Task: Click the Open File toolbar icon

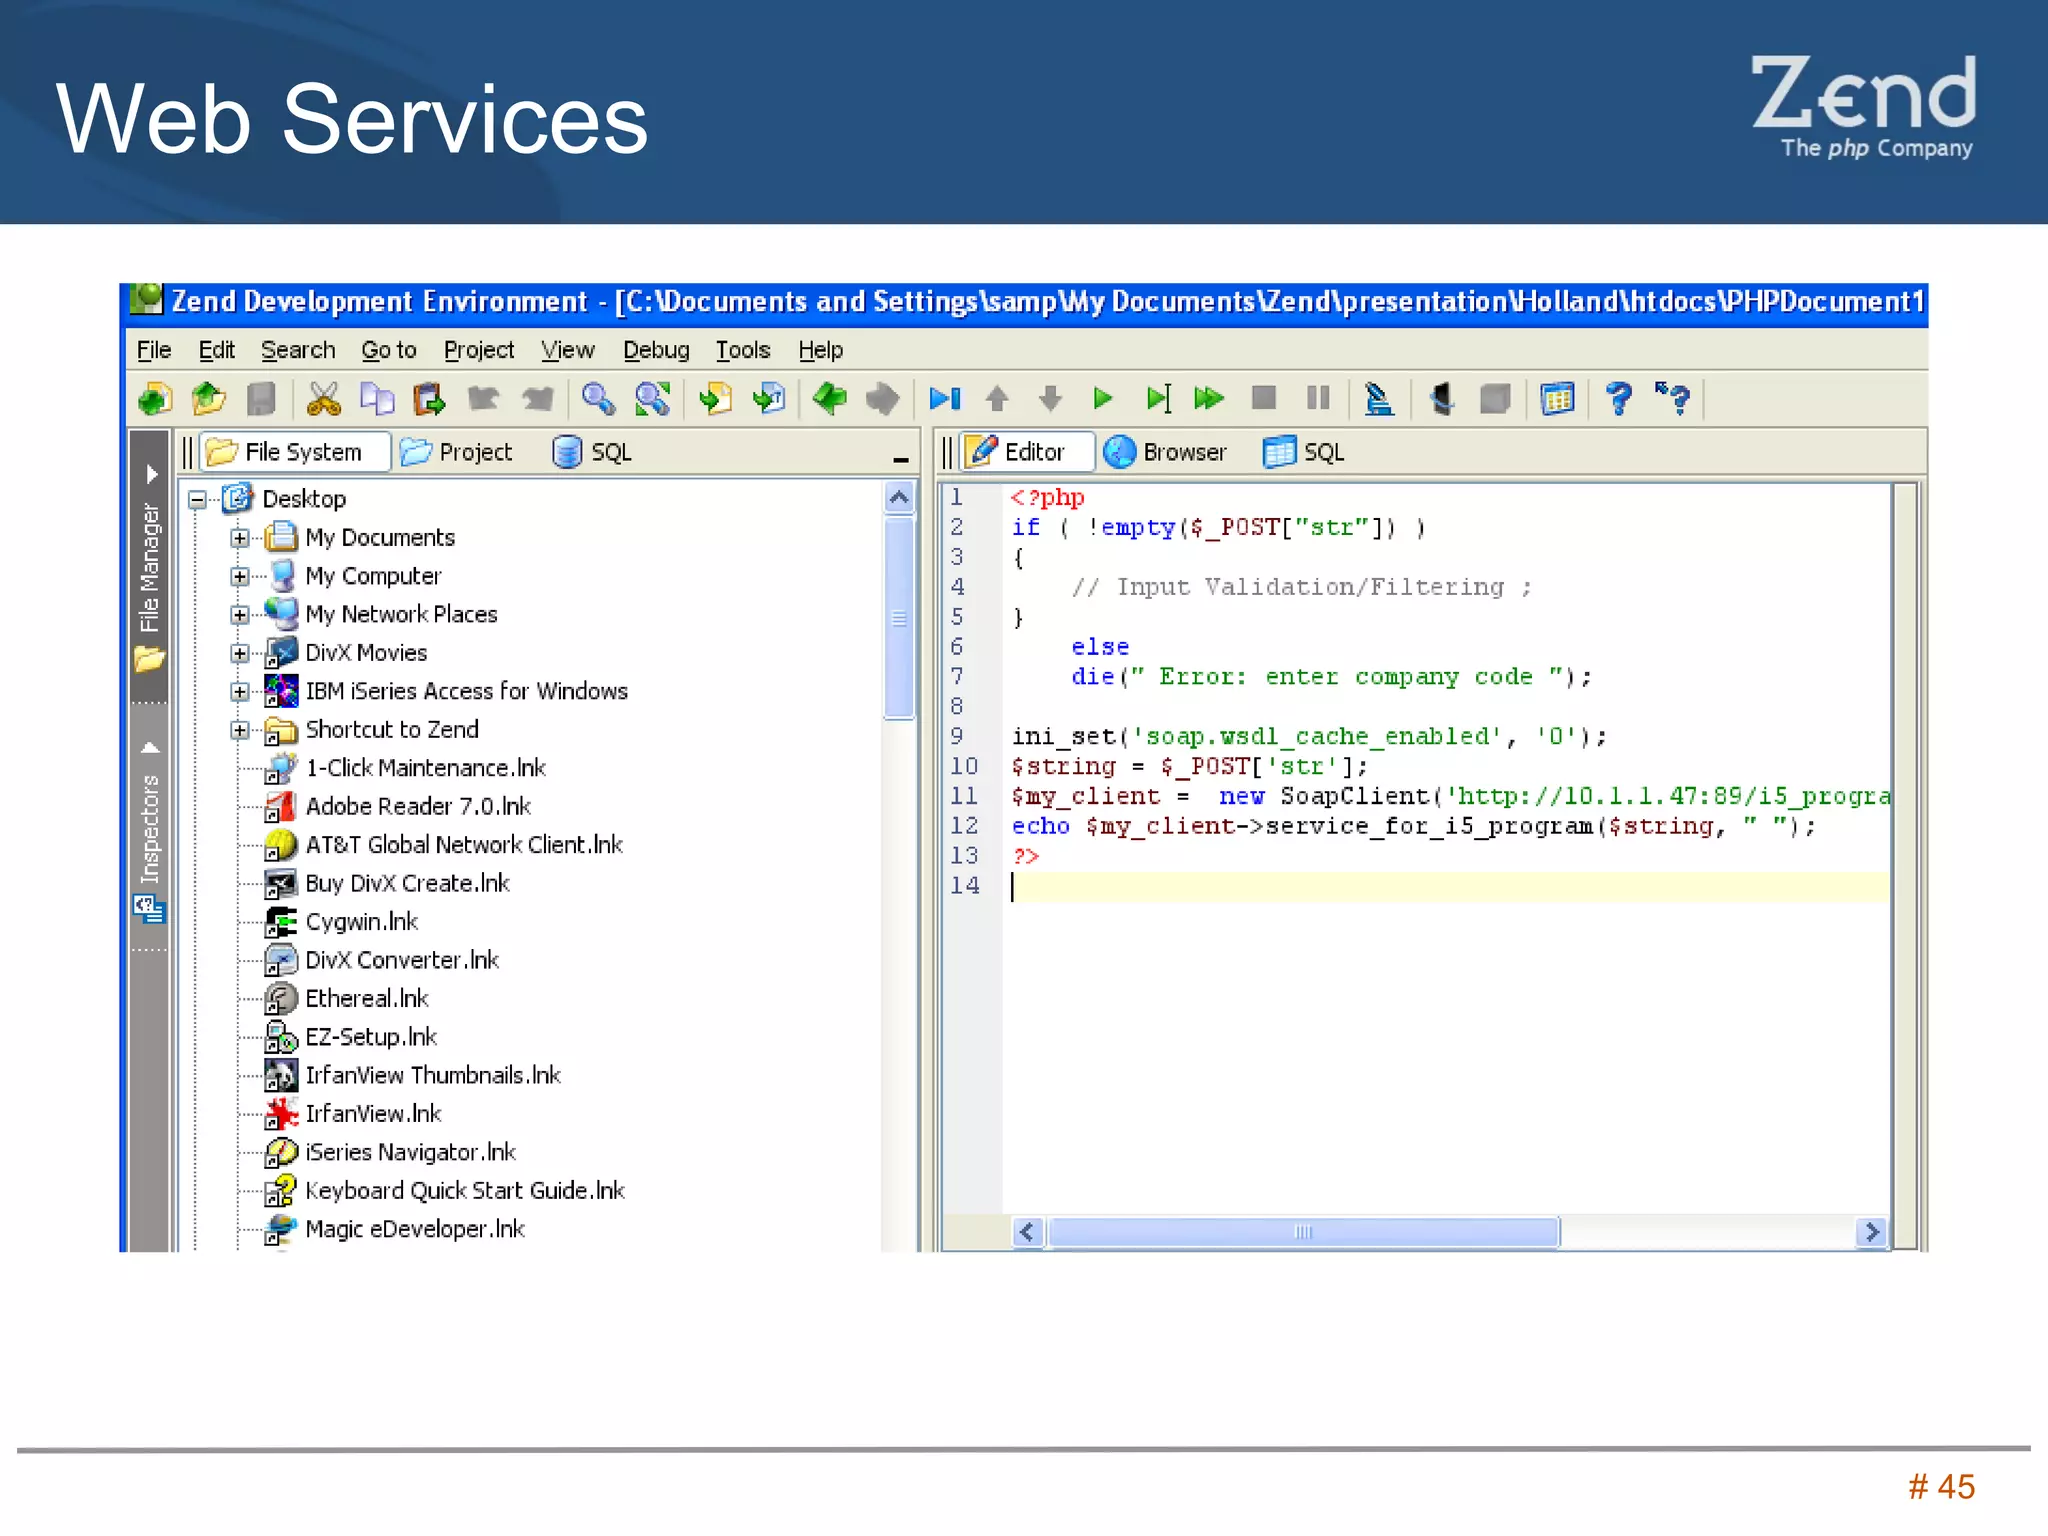Action: point(208,400)
